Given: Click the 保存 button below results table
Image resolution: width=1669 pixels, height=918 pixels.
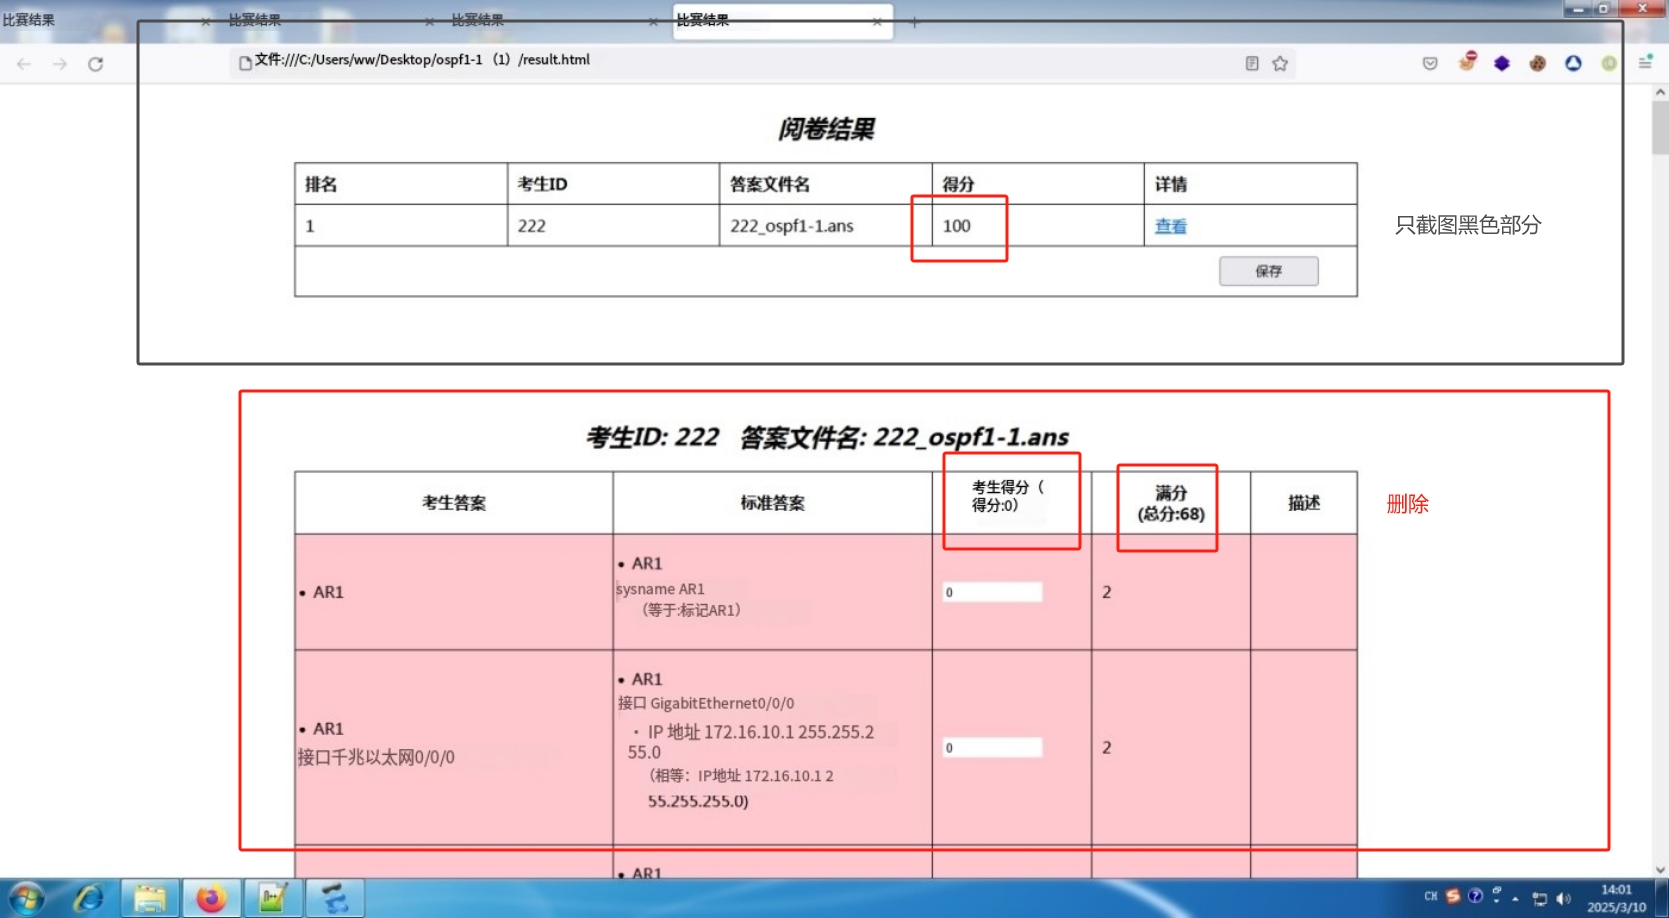Looking at the screenshot, I should click(1268, 271).
